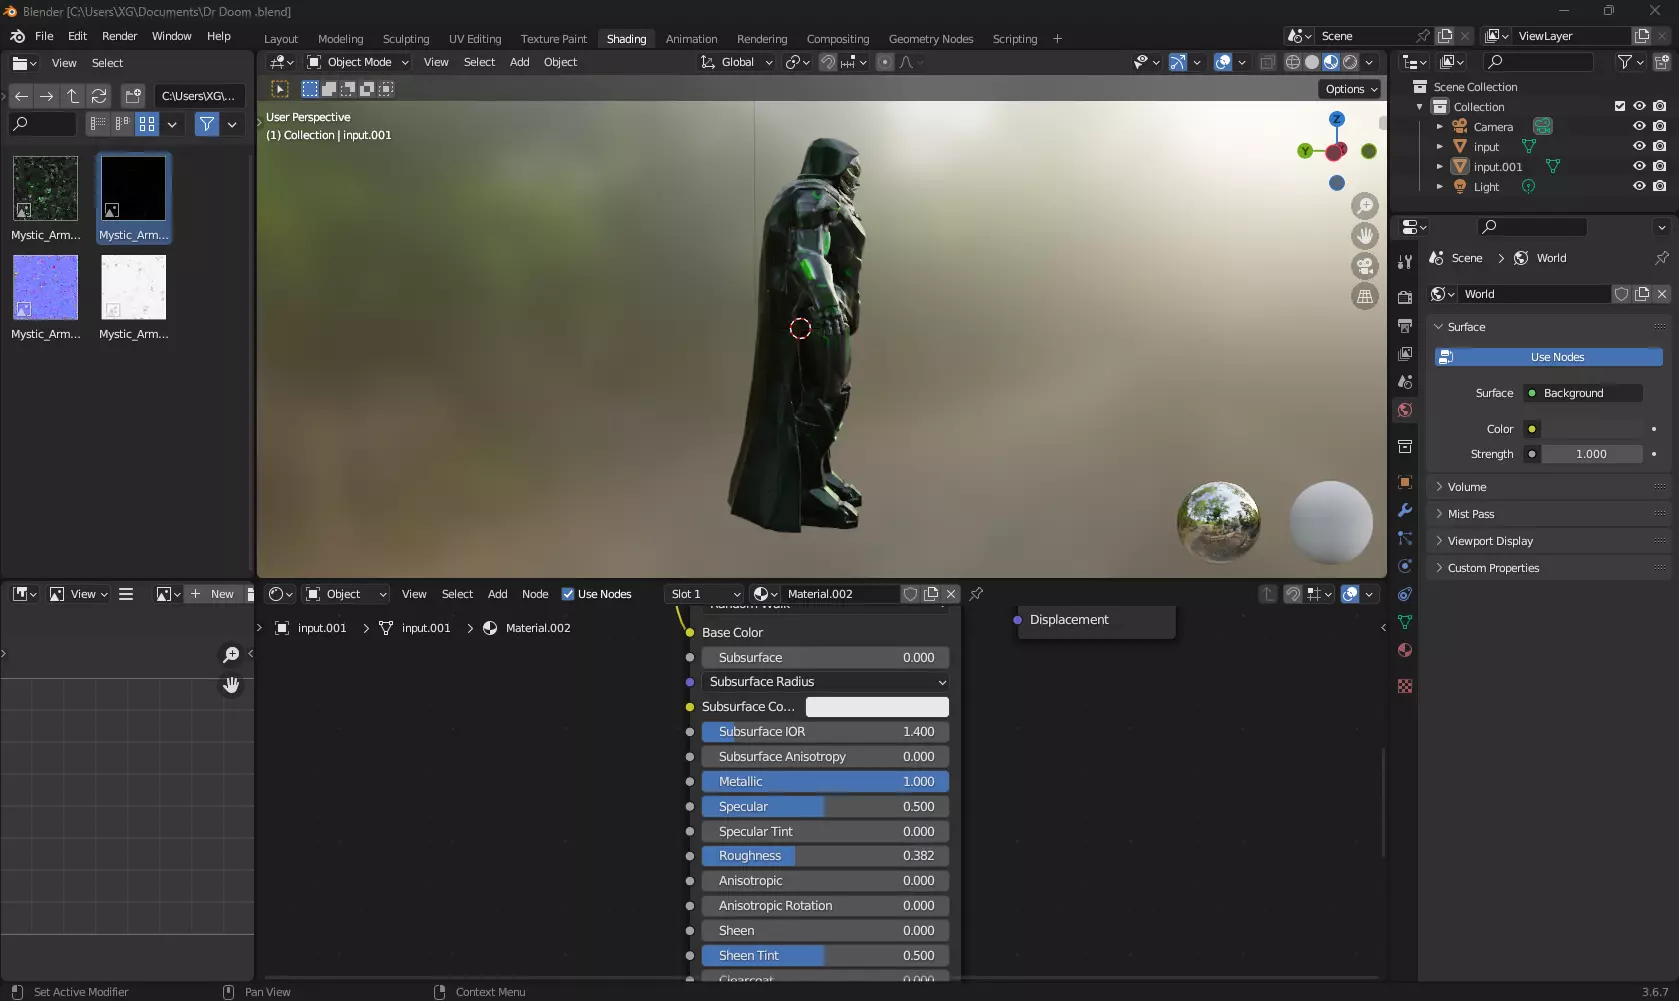The image size is (1679, 1001).
Task: Click the World Strength value field
Action: (x=1591, y=454)
